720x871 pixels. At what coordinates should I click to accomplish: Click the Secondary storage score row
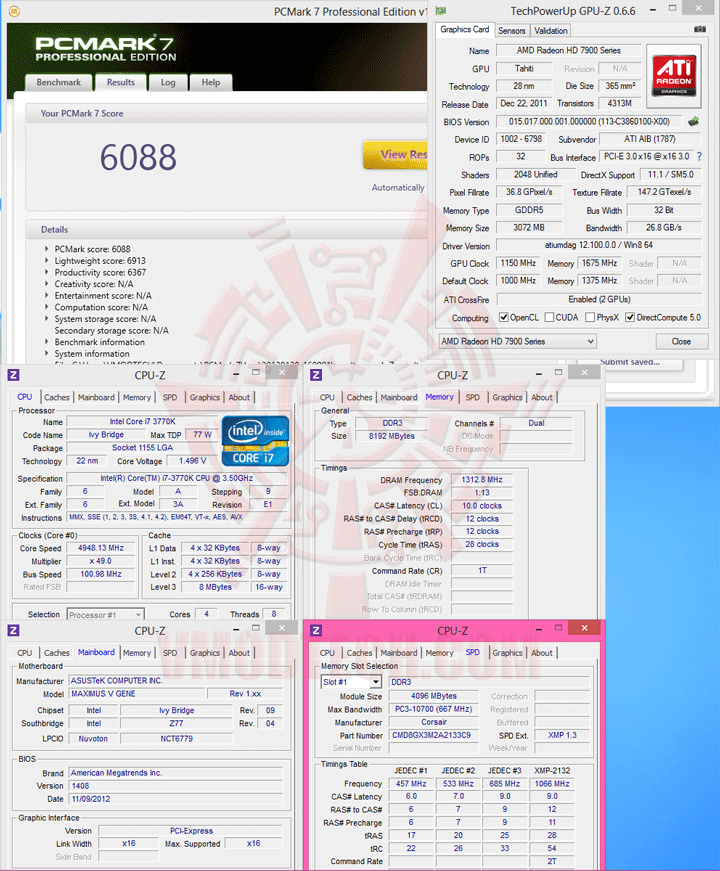point(112,331)
